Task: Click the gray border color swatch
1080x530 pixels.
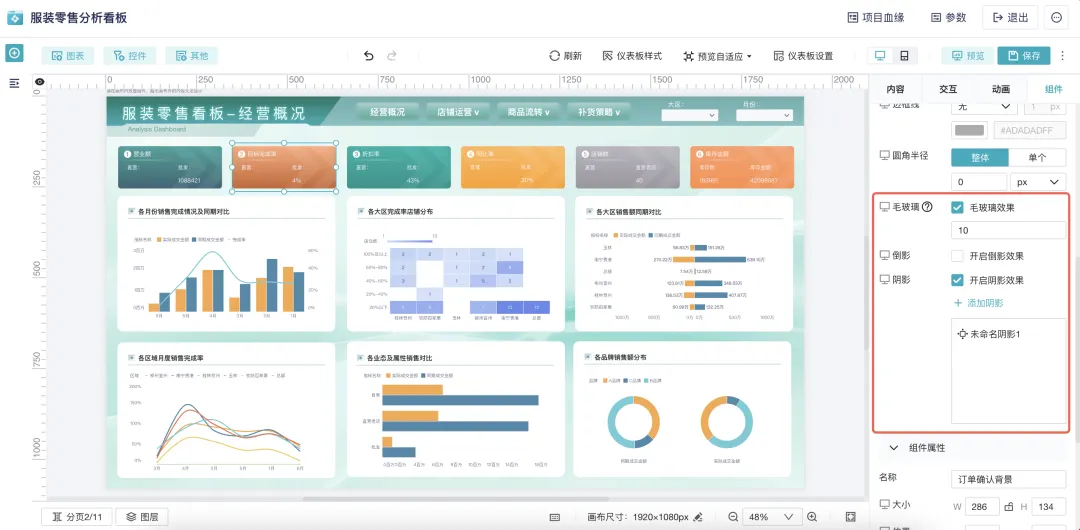Action: pyautogui.click(x=970, y=130)
